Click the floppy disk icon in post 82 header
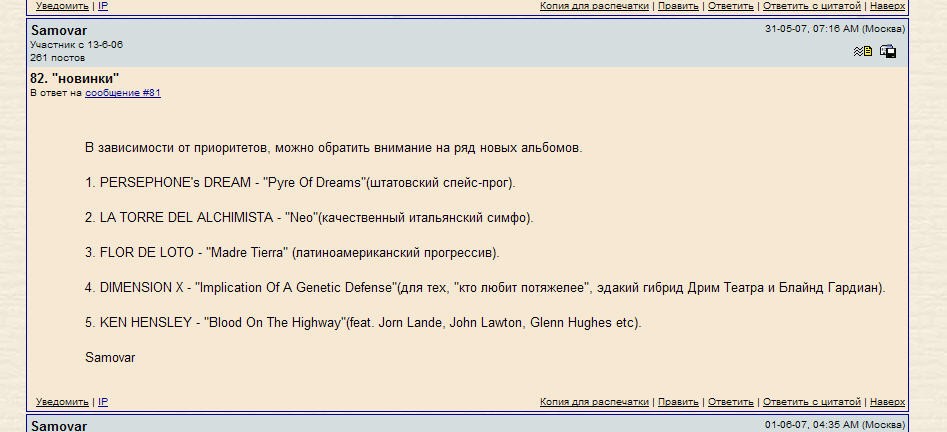This screenshot has width=947, height=432. pyautogui.click(x=888, y=51)
